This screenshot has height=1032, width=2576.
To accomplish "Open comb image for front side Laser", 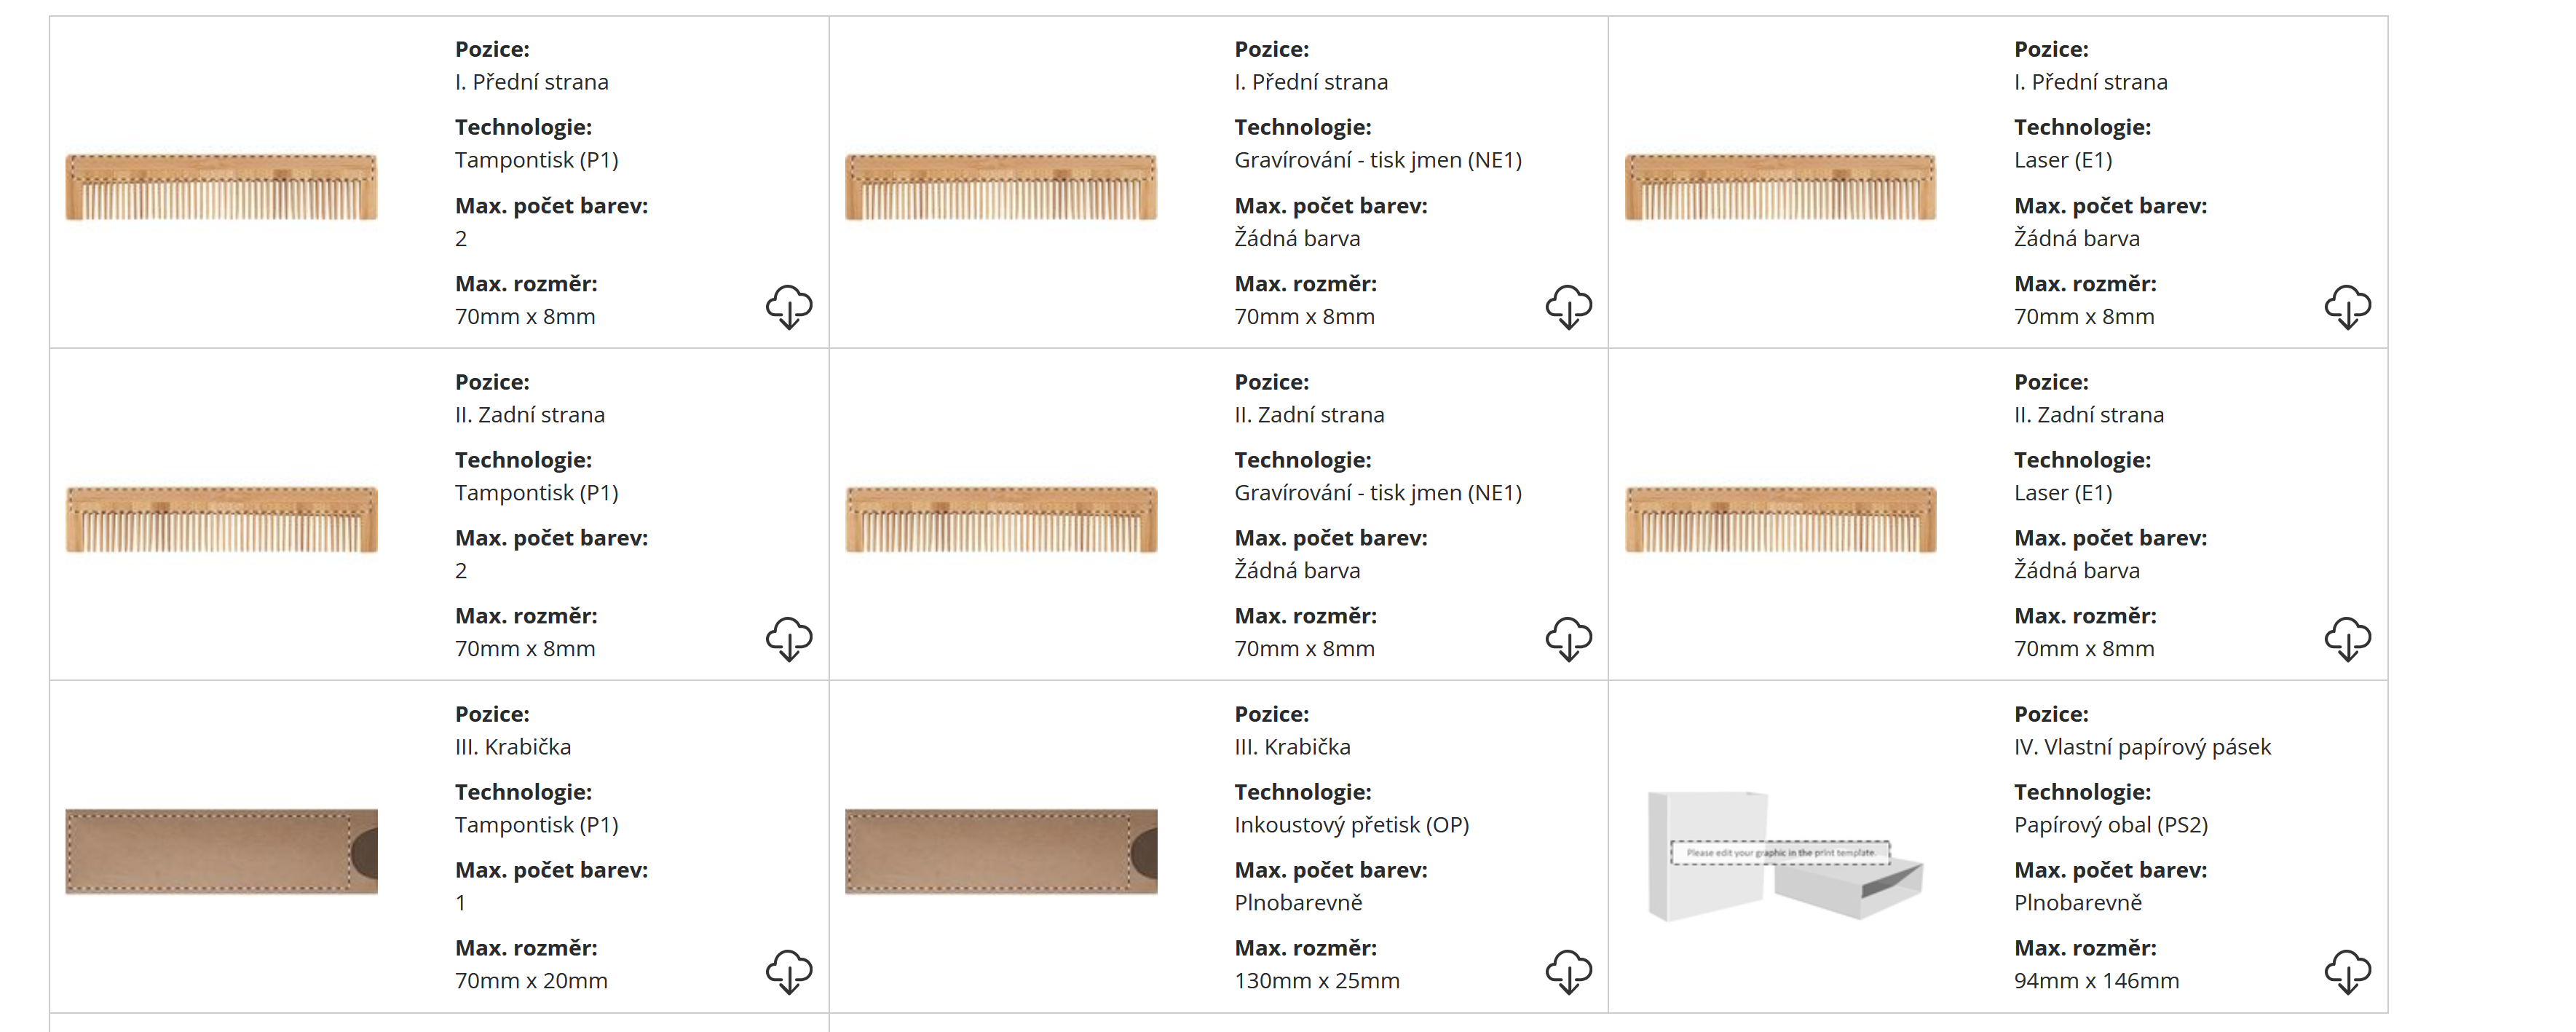I will (x=1780, y=187).
